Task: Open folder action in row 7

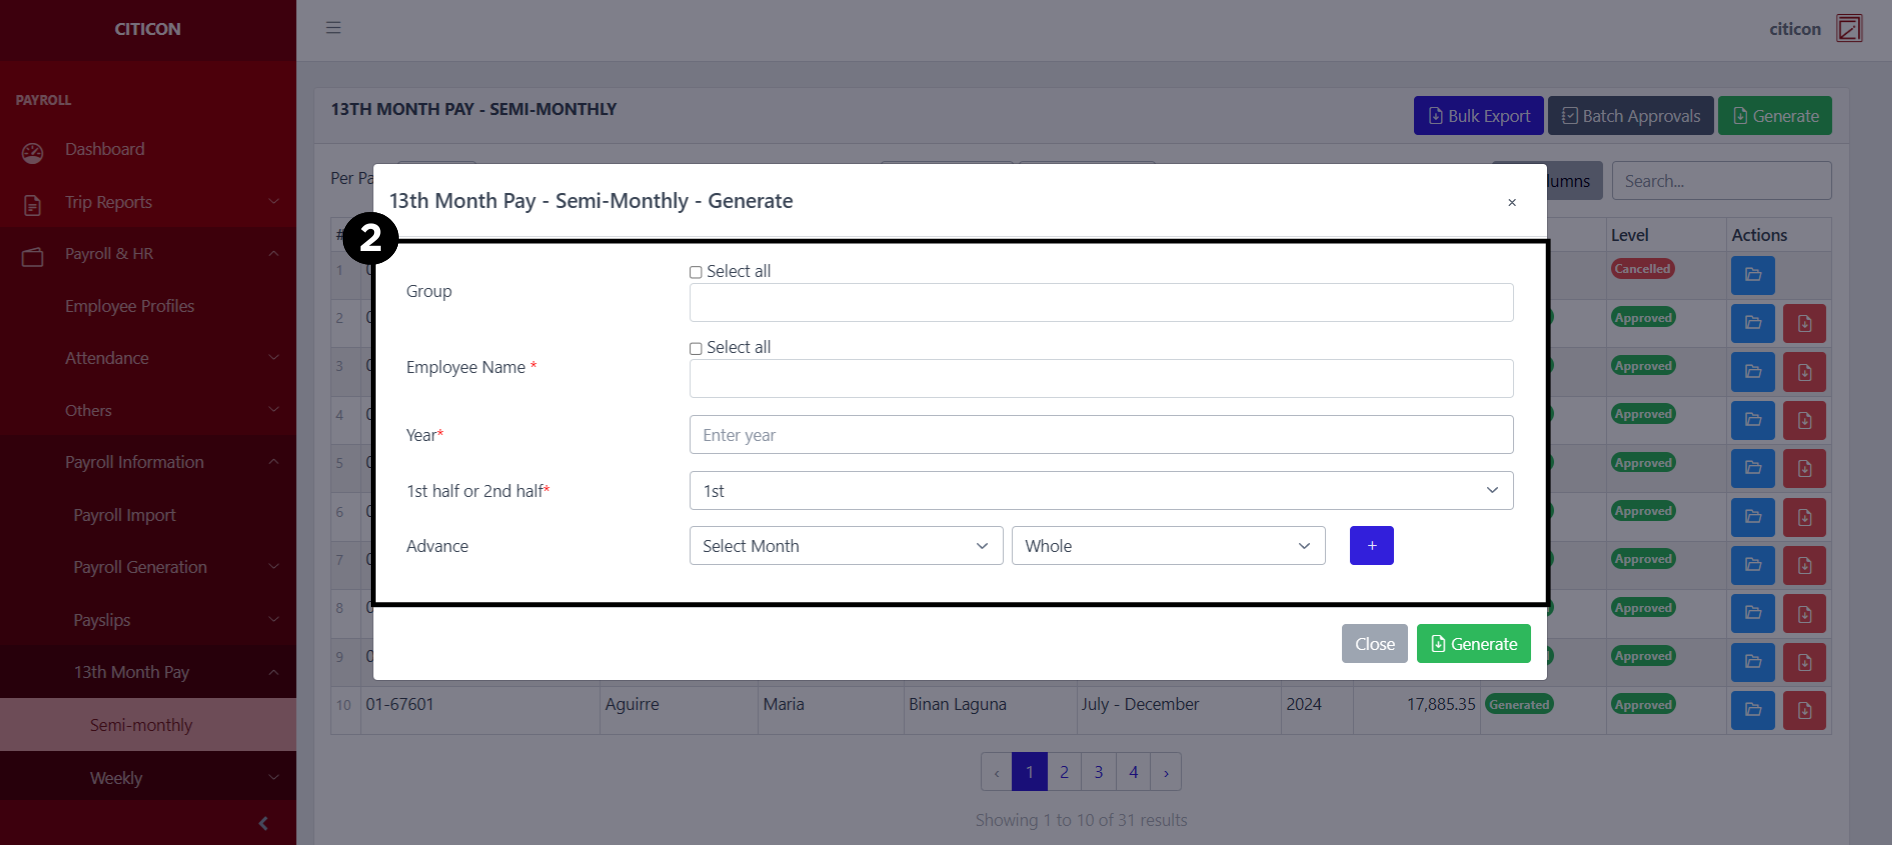Action: coord(1753,565)
